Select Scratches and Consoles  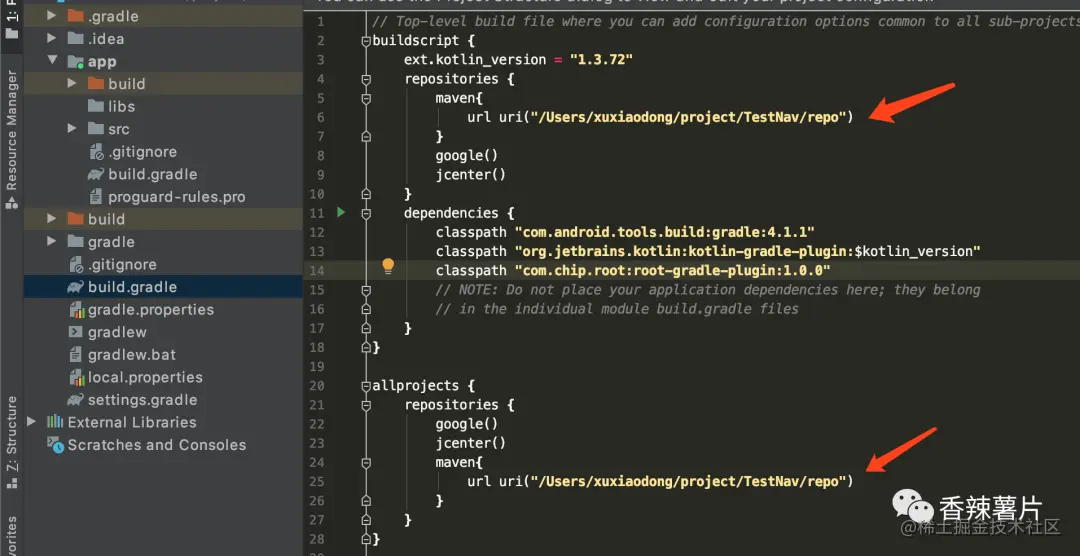(157, 445)
